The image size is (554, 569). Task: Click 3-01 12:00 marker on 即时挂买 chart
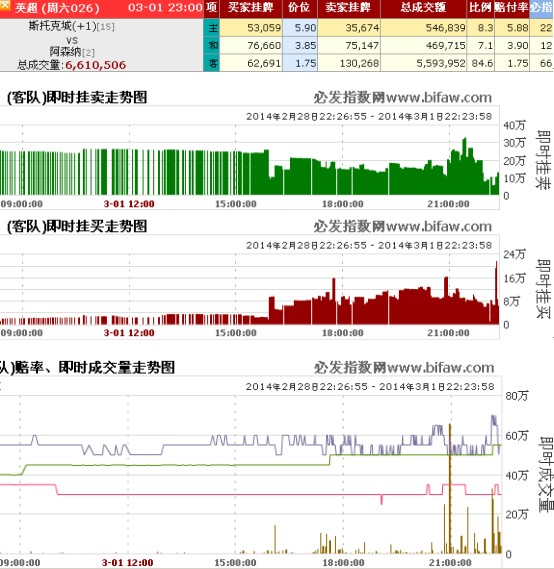coord(129,333)
